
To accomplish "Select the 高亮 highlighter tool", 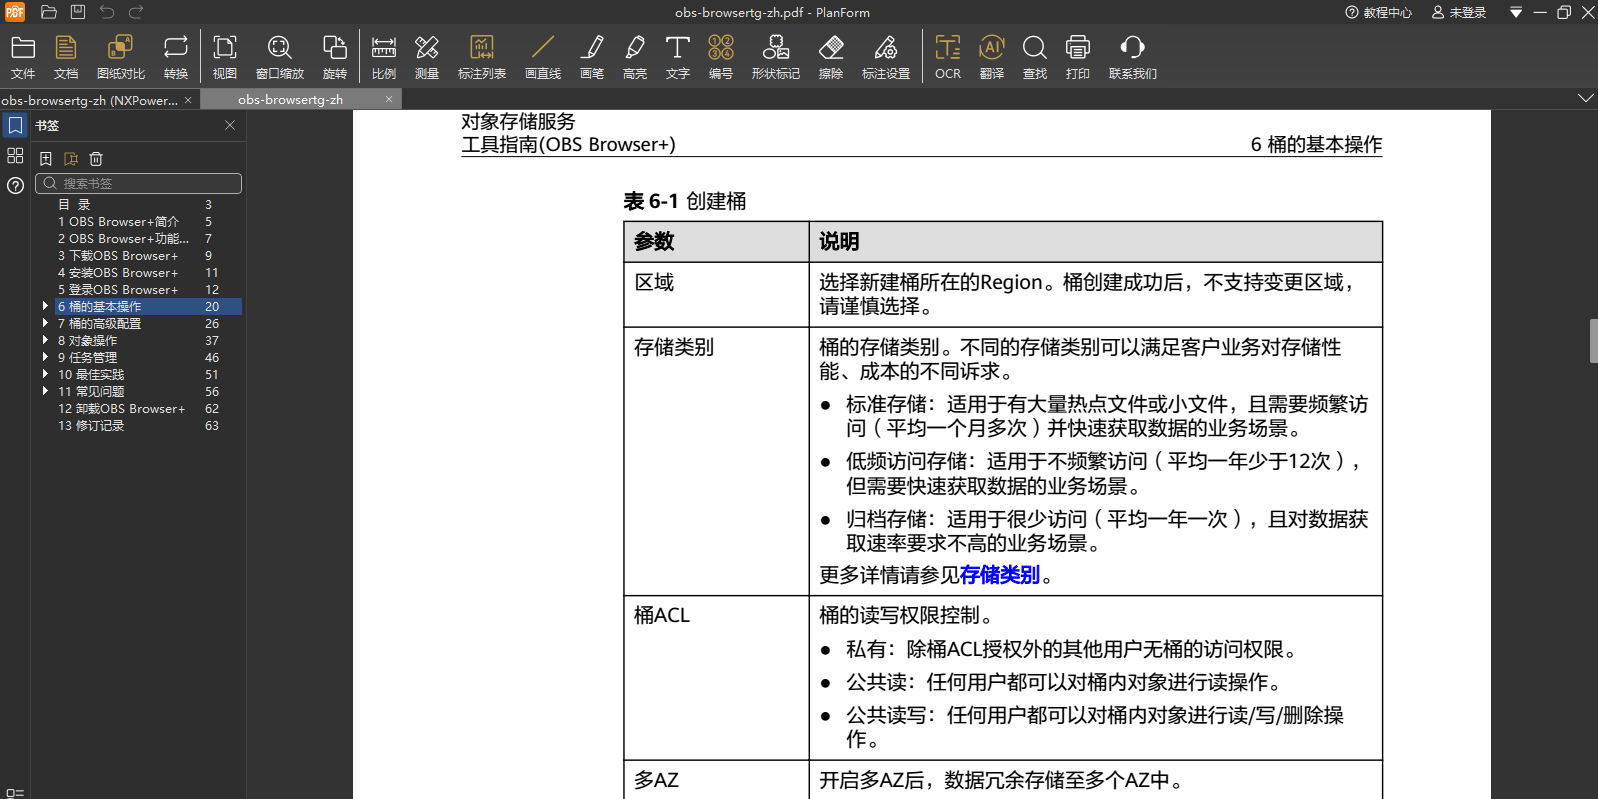I will pos(634,57).
